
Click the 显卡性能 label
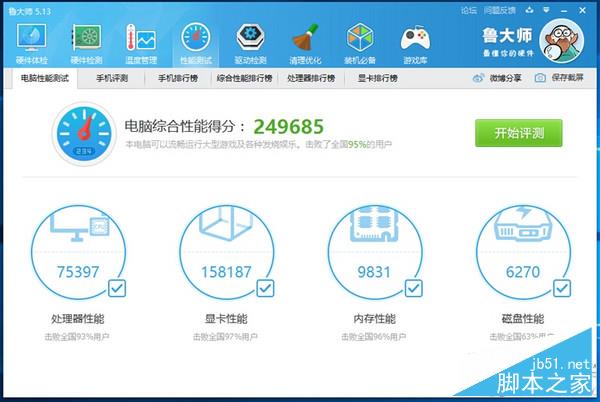[227, 319]
